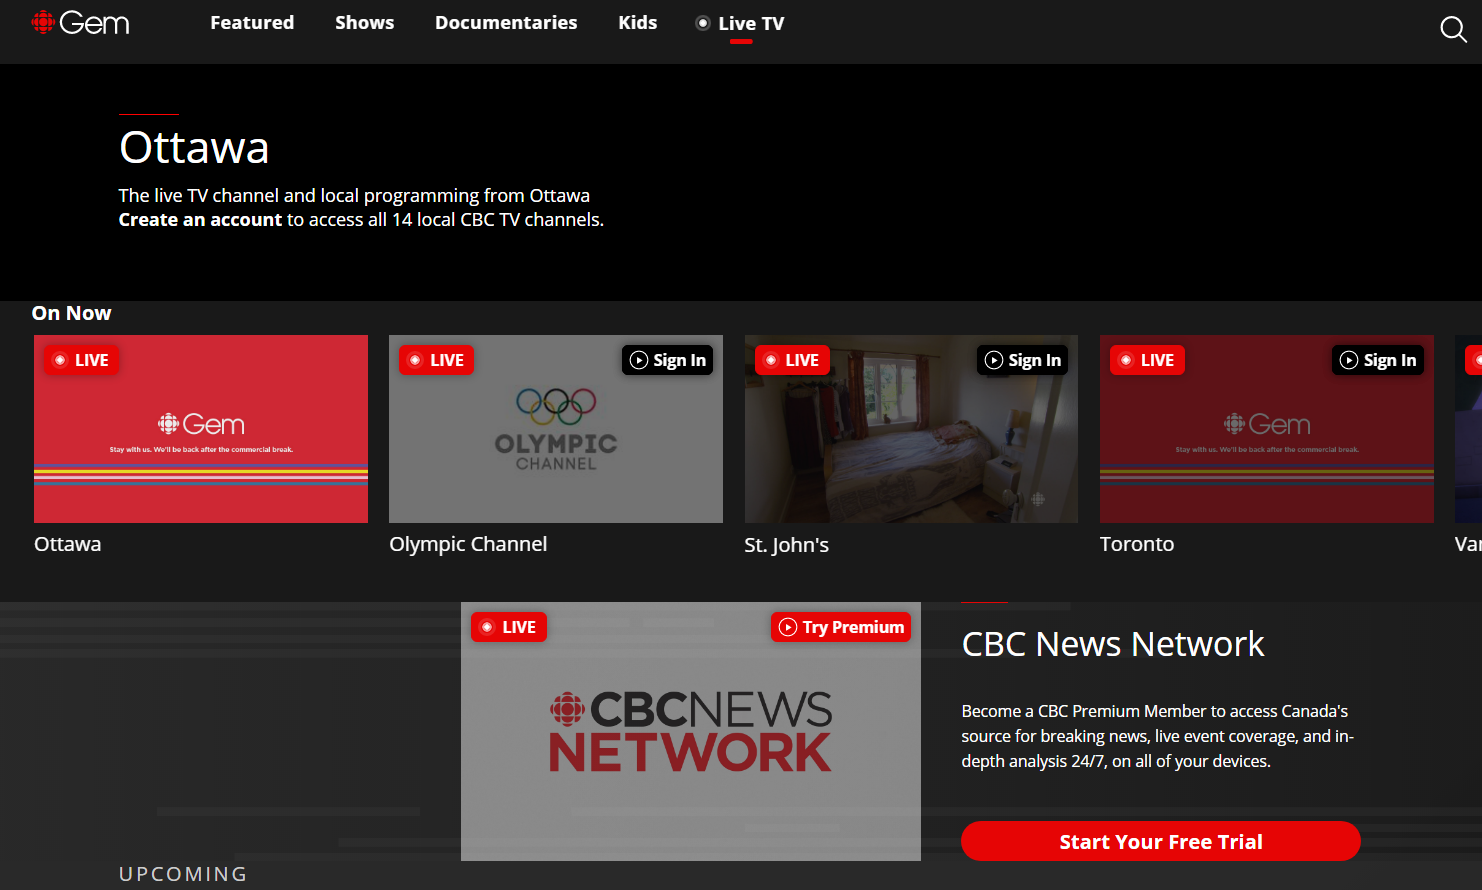Click the Ottawa channel title text

click(68, 544)
